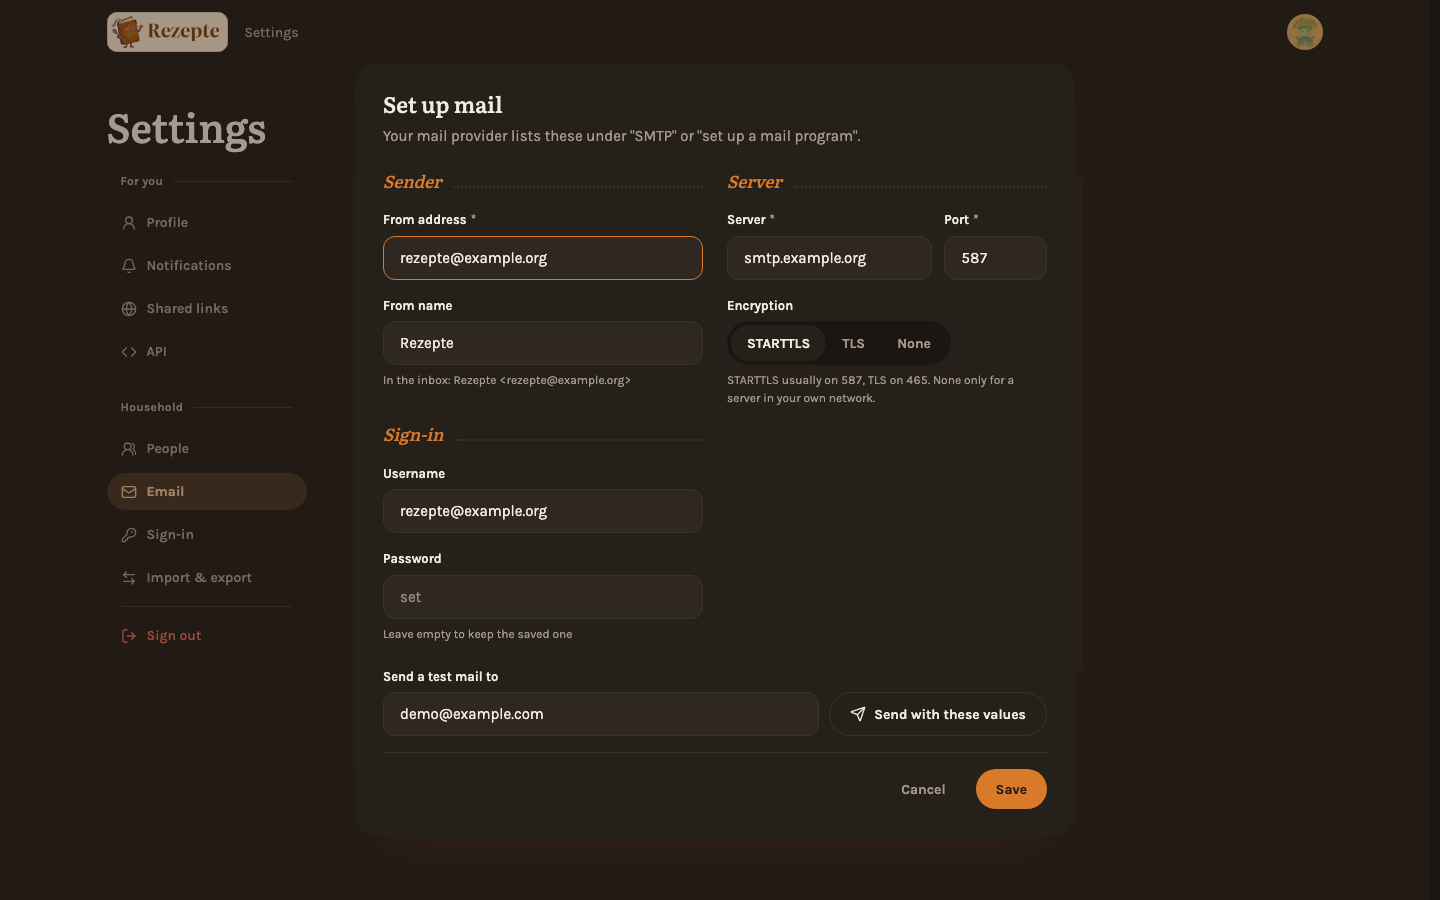Click the 'In the inbox: Rezepte' preview text

507,380
